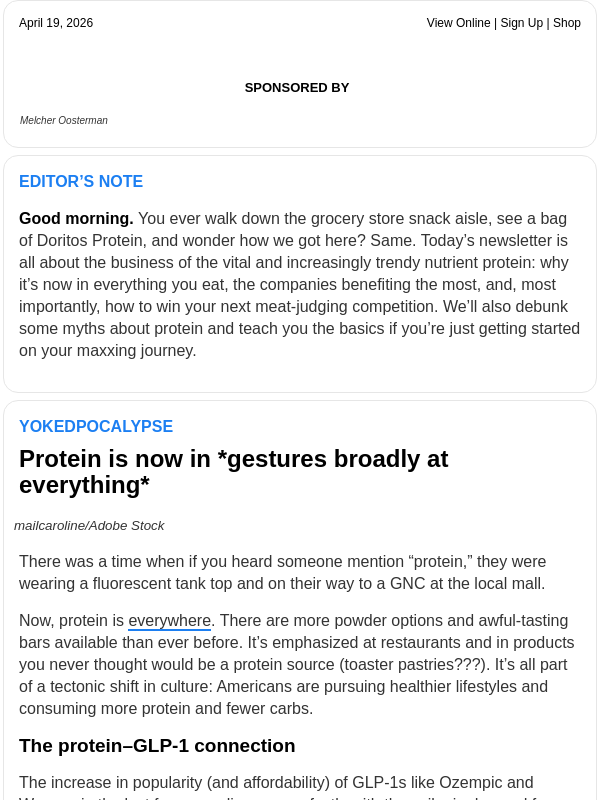The image size is (600, 800).
Task: Click the paragraph mentioning GNC at the mall
Action: (x=282, y=572)
